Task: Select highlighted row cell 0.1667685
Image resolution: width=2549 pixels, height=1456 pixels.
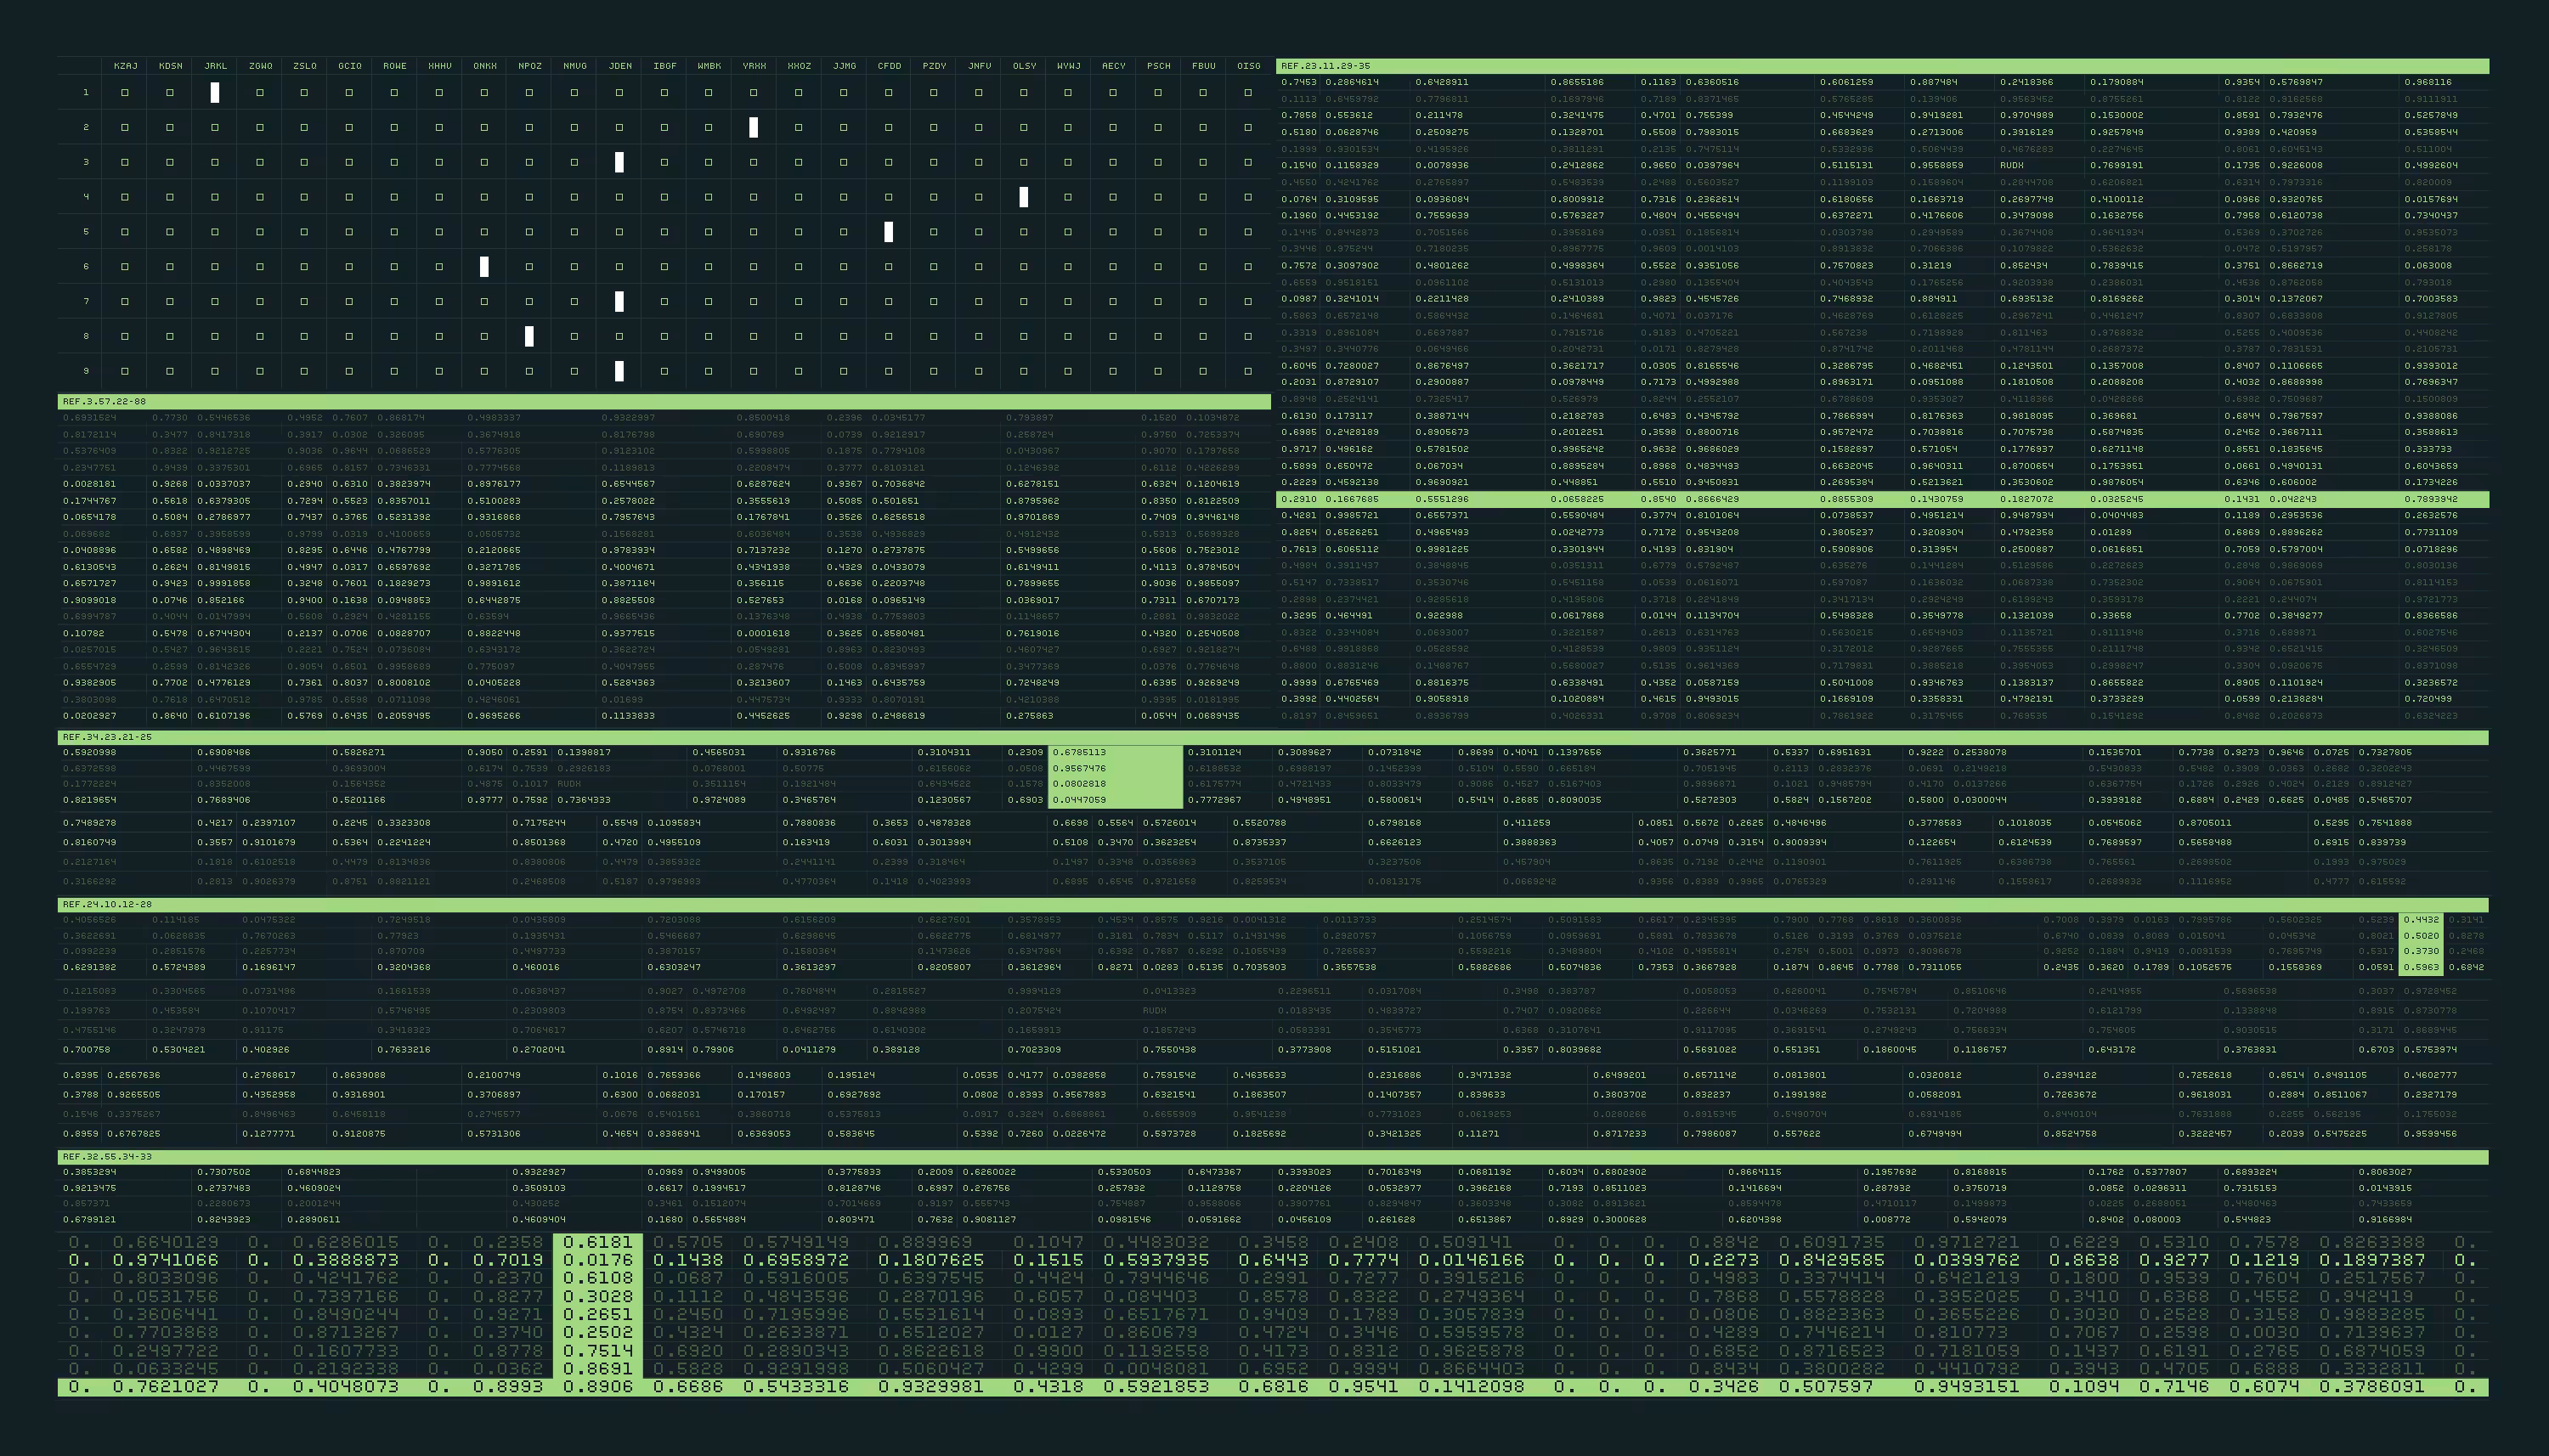Action: pos(1352,499)
